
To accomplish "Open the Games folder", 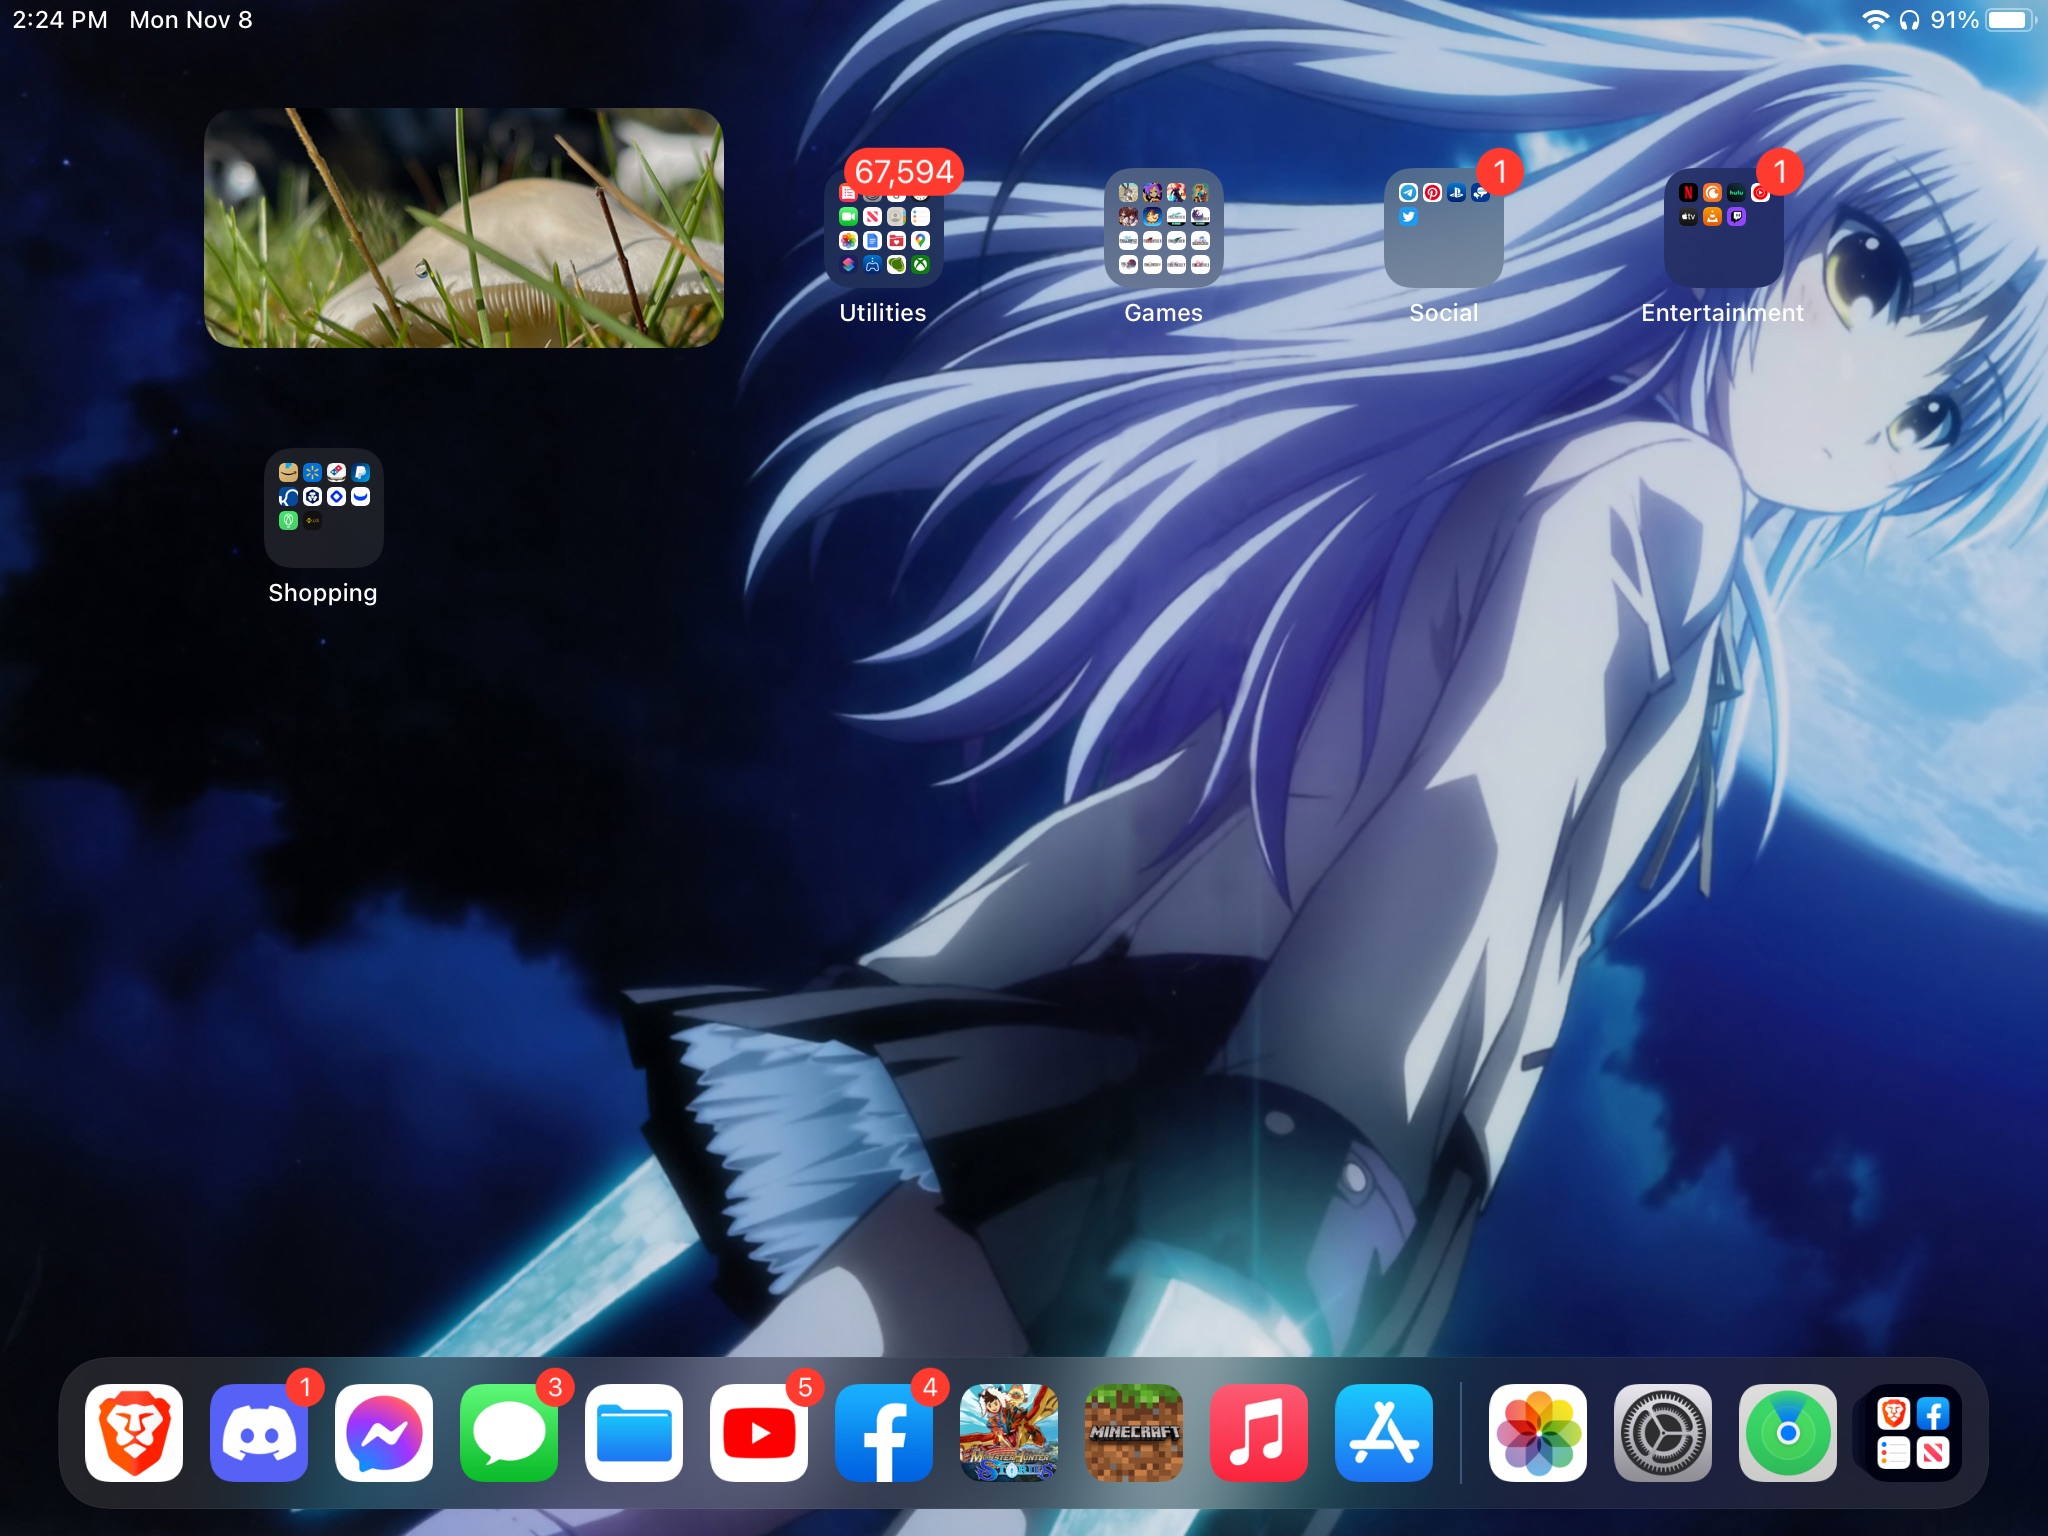I will [x=1164, y=228].
